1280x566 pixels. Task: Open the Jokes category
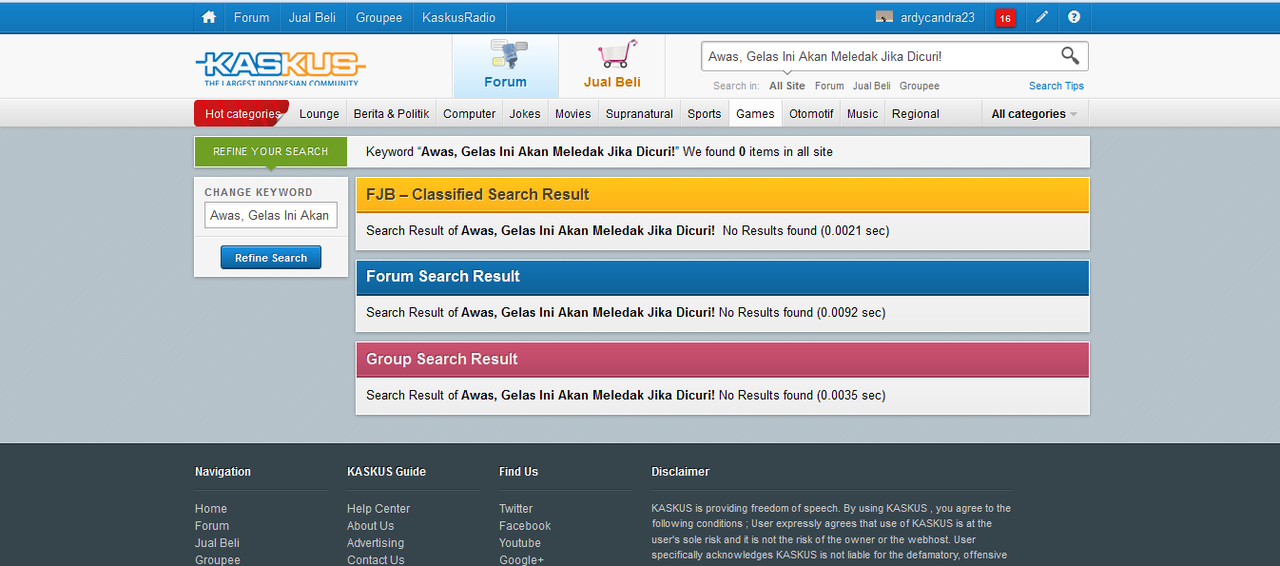[x=525, y=114]
